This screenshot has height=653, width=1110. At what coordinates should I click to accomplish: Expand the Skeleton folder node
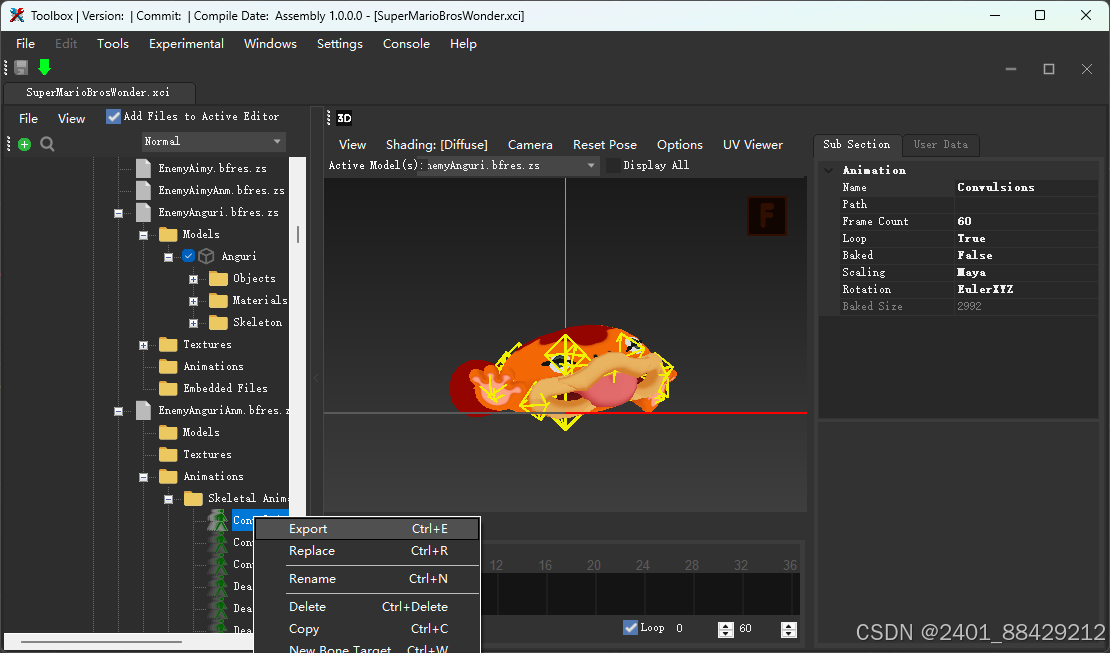point(193,323)
